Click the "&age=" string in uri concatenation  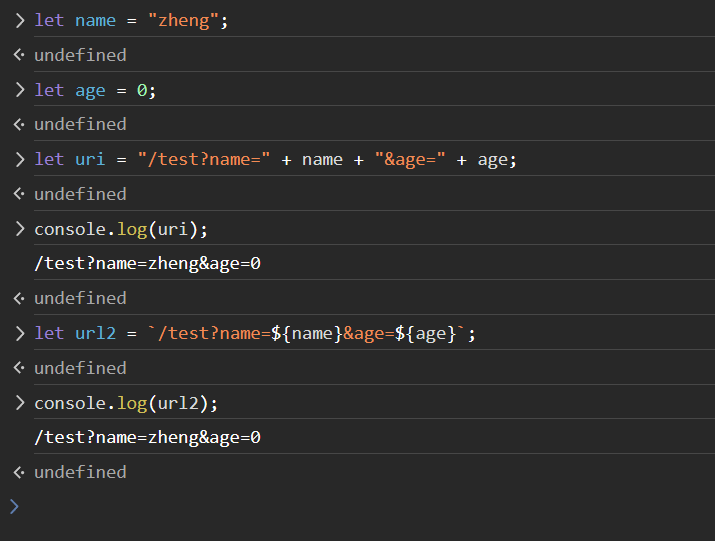pos(410,159)
